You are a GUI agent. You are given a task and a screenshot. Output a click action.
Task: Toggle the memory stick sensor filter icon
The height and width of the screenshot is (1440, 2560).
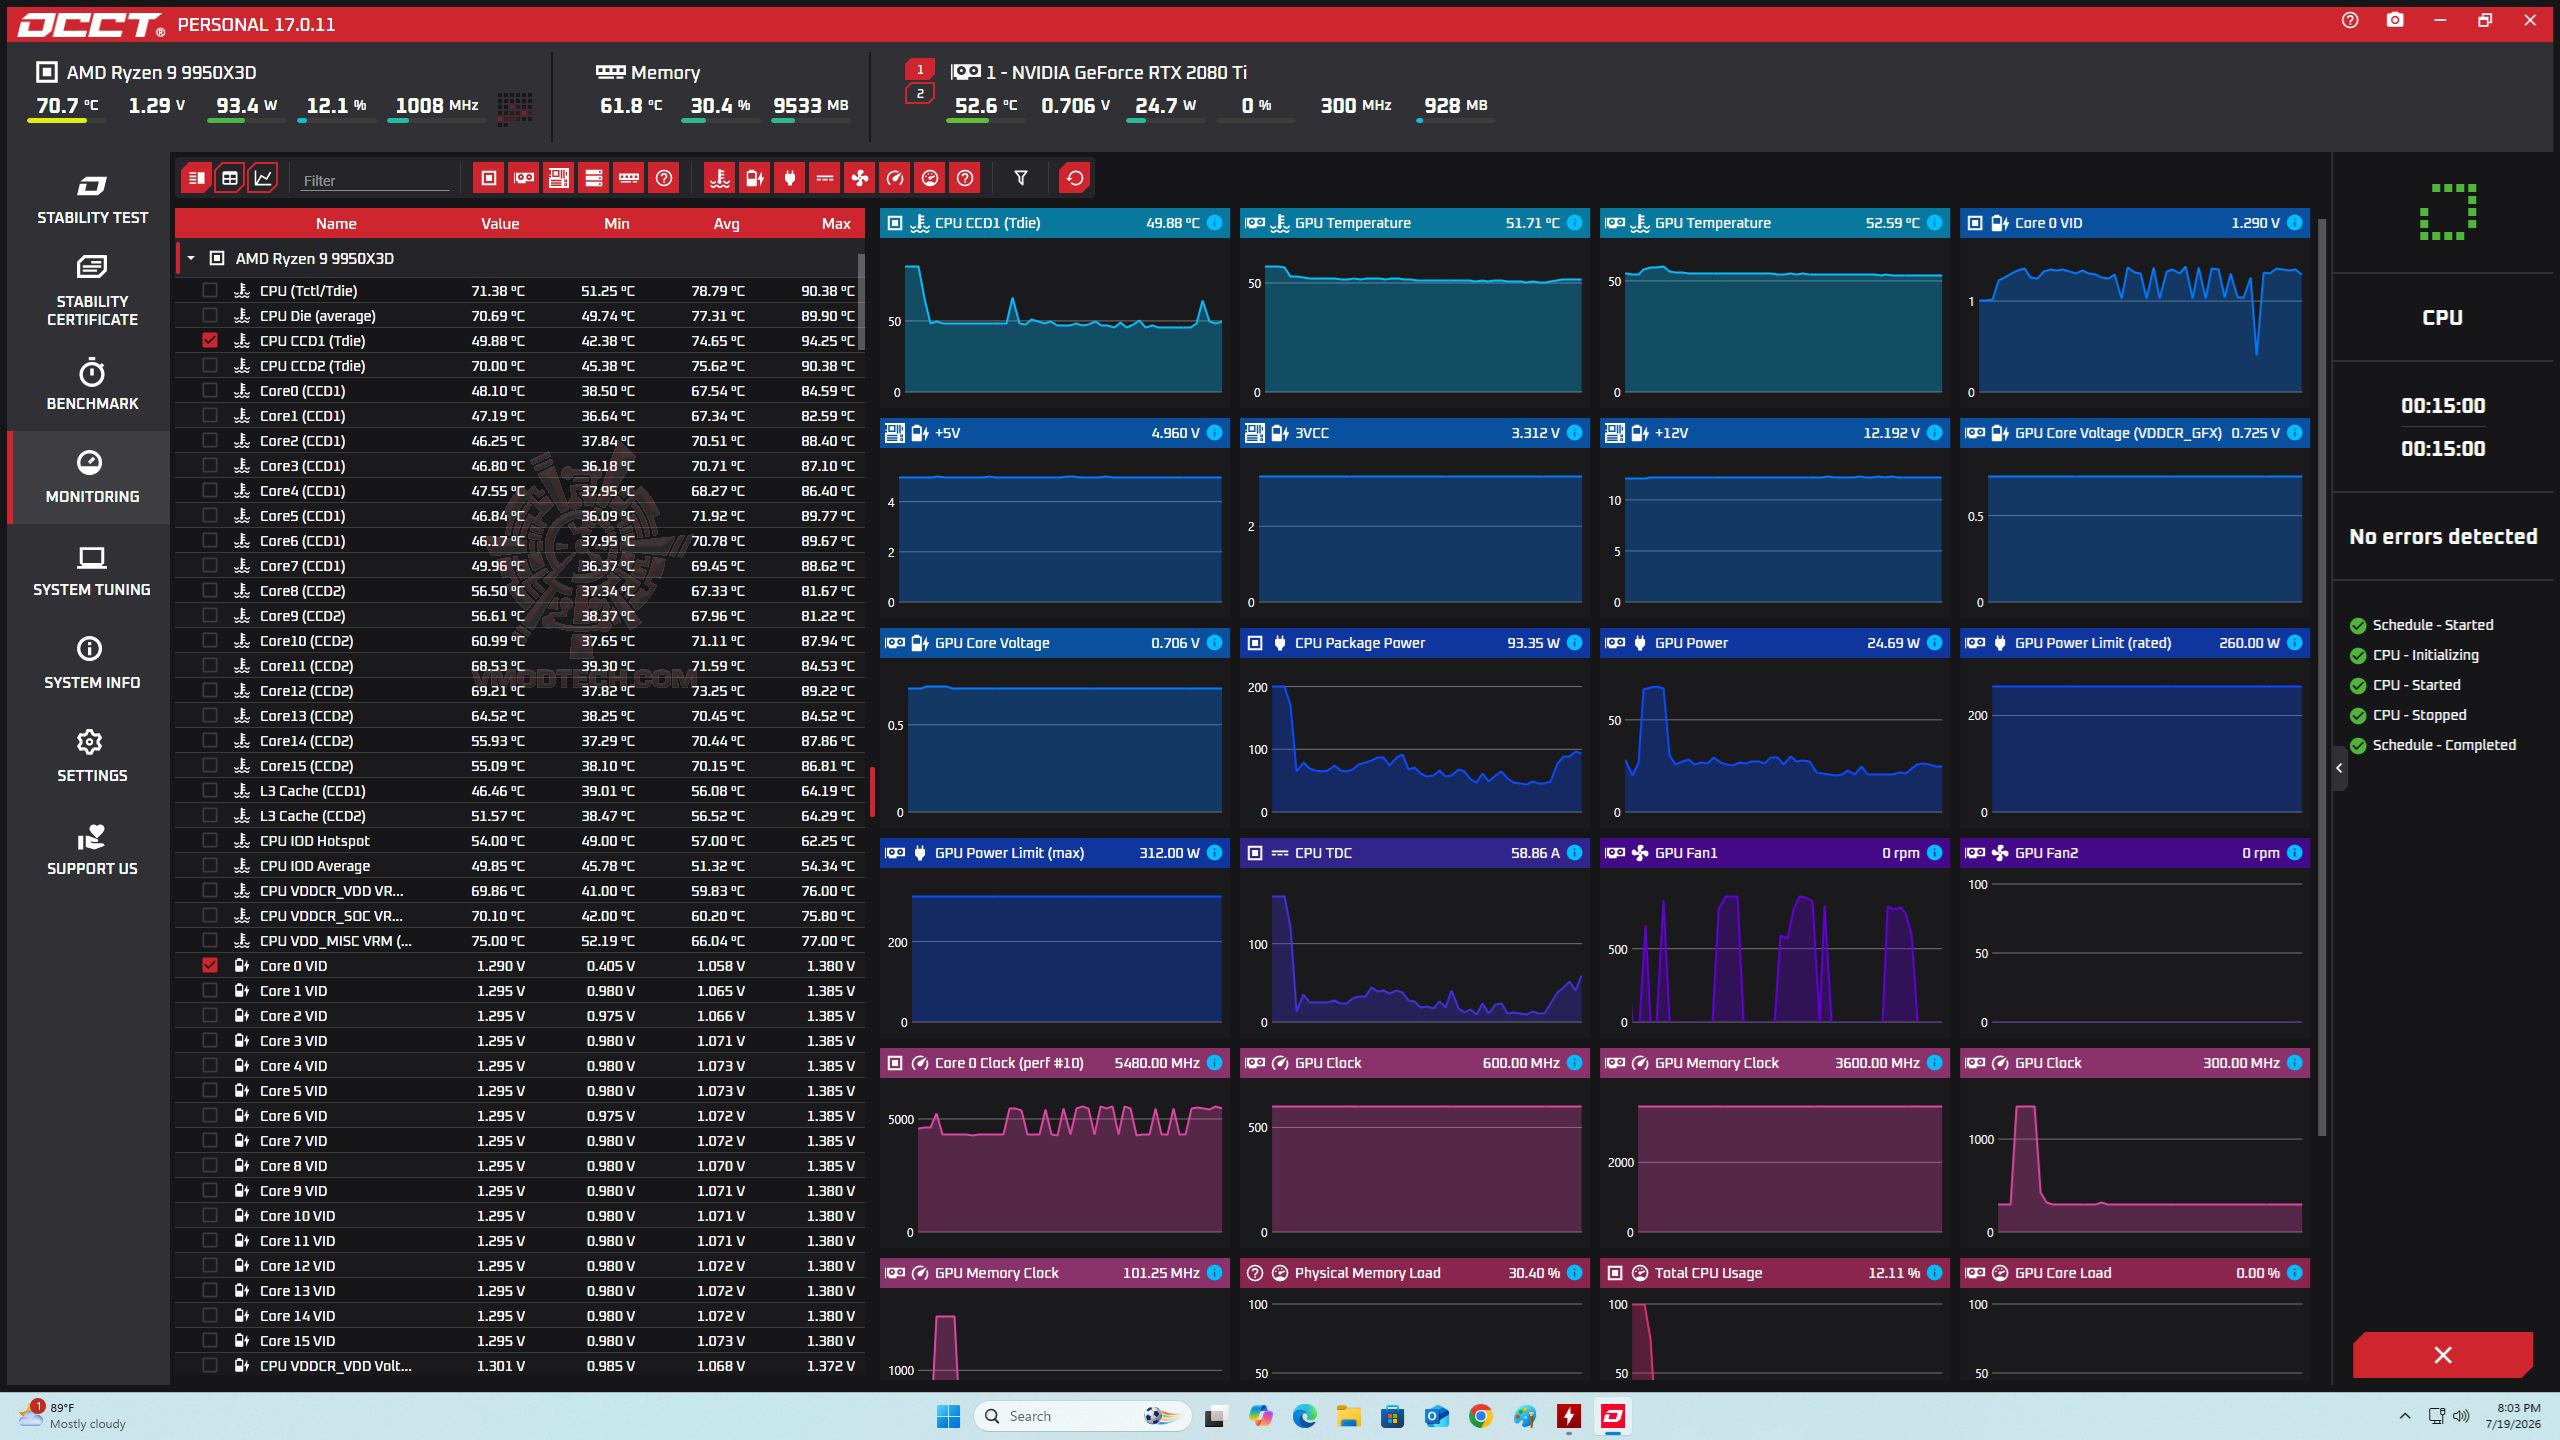[629, 178]
